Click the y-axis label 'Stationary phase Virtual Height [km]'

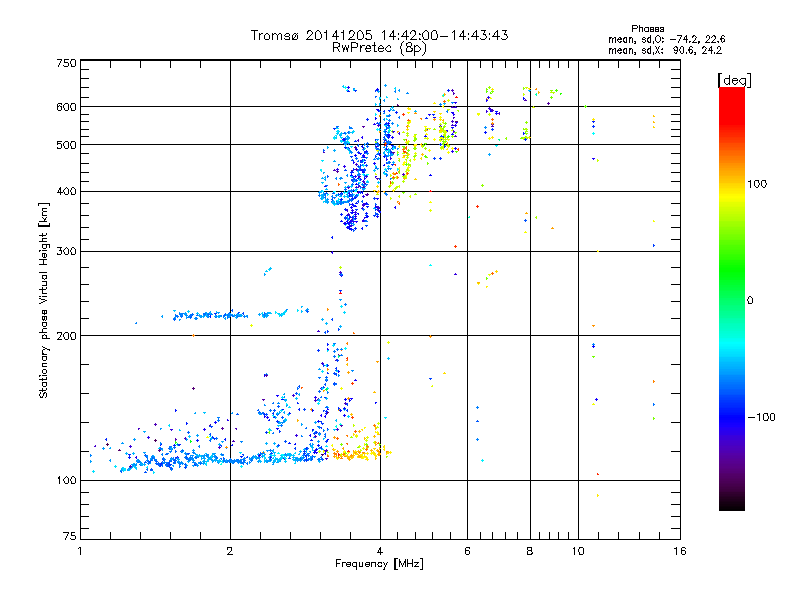click(x=44, y=301)
